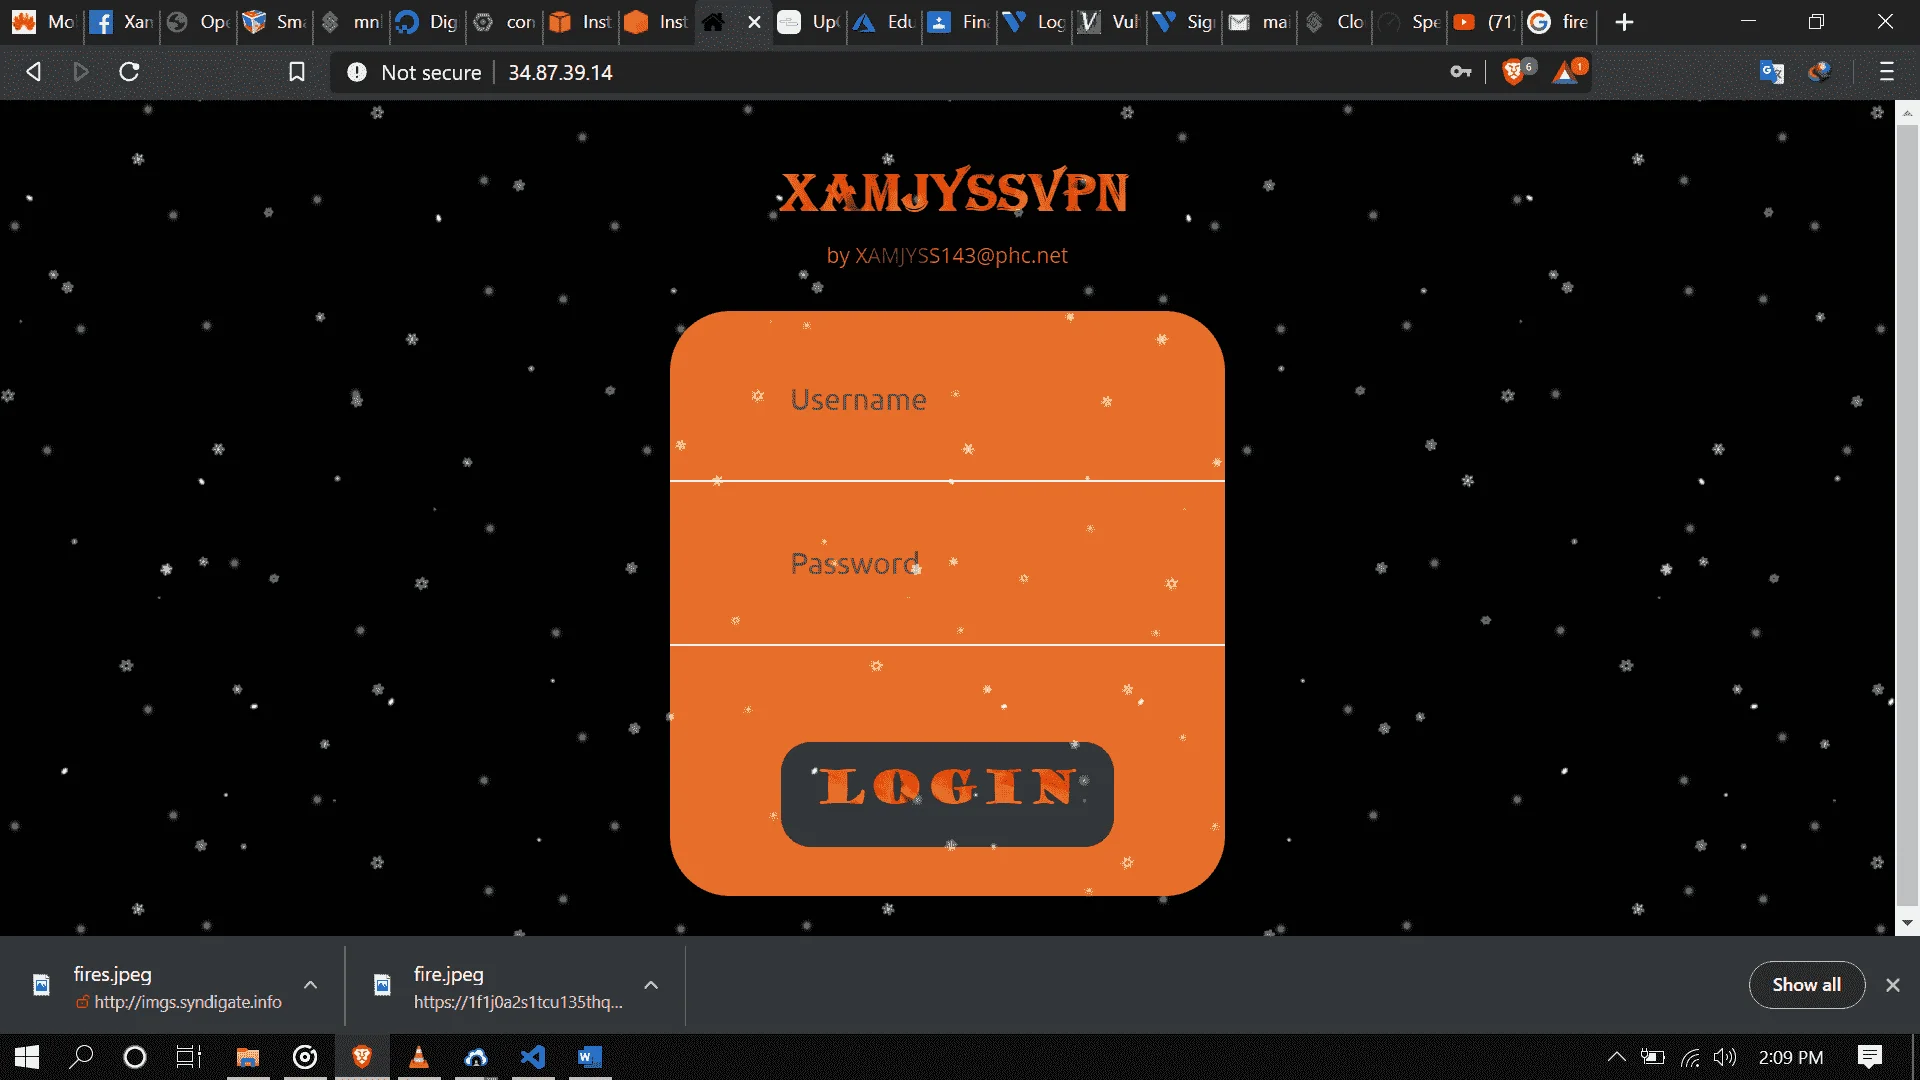Open the Wi-Fi network tray icon
The image size is (1920, 1080).
[1690, 1057]
